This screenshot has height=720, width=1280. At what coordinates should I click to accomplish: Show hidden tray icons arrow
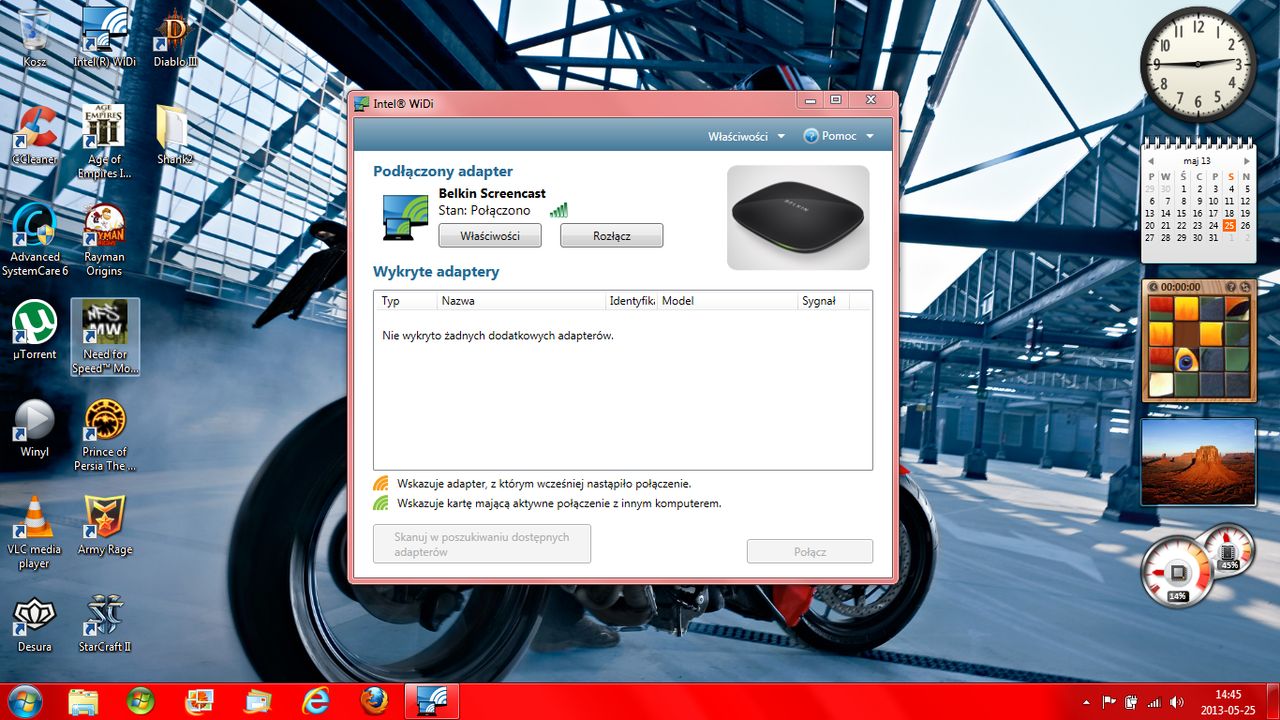[x=1086, y=702]
